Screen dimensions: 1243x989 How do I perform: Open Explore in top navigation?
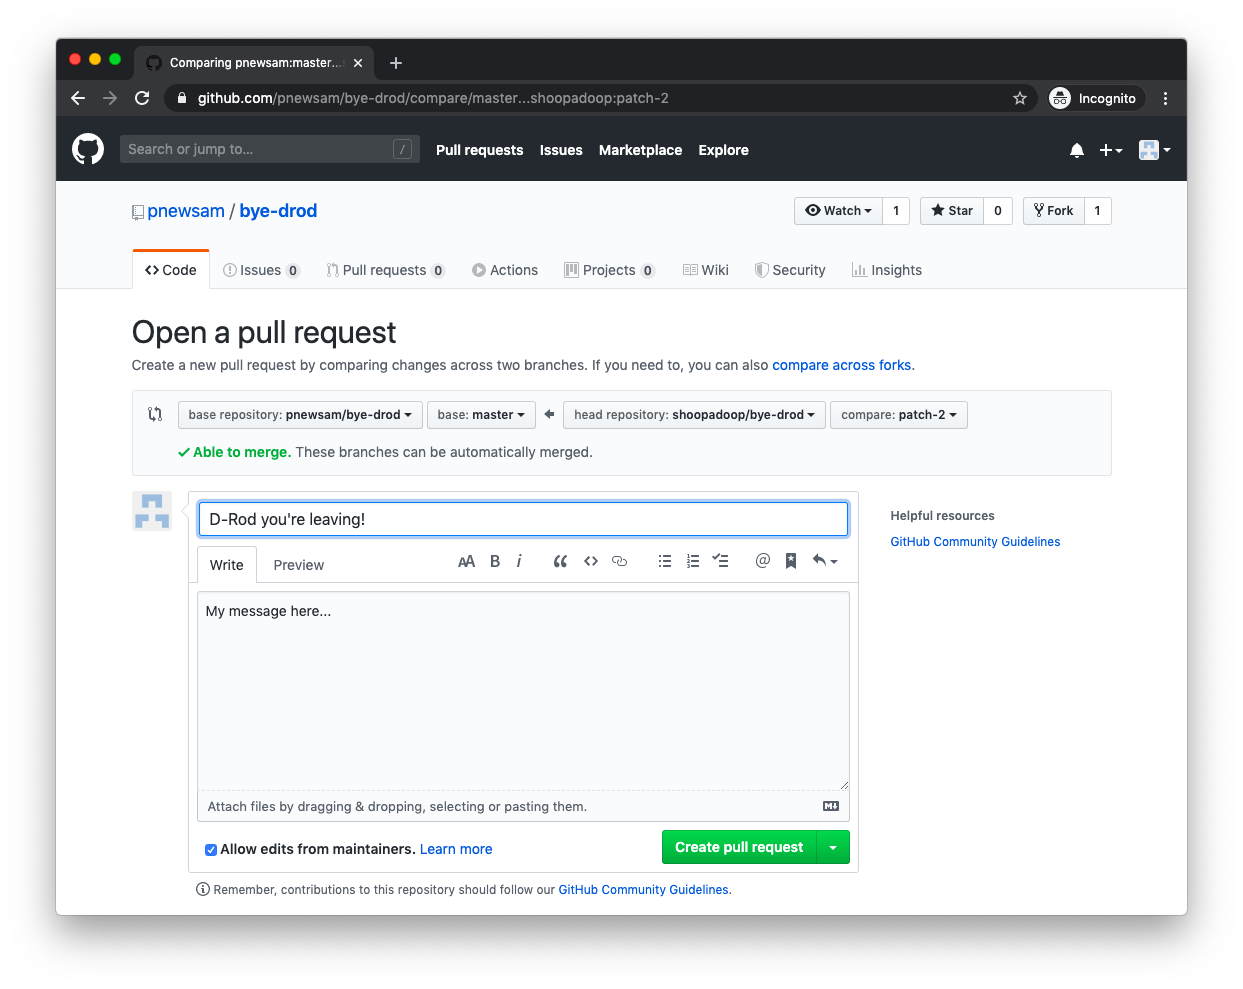(x=723, y=150)
